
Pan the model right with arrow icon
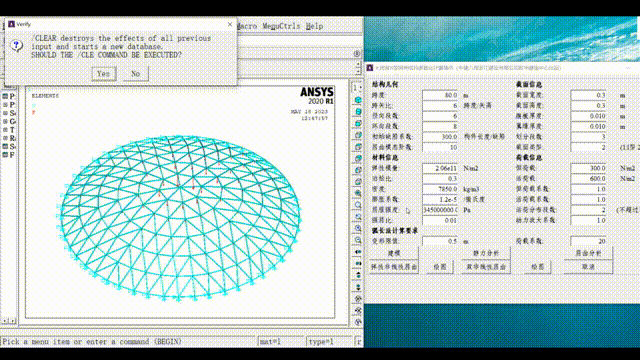click(358, 263)
